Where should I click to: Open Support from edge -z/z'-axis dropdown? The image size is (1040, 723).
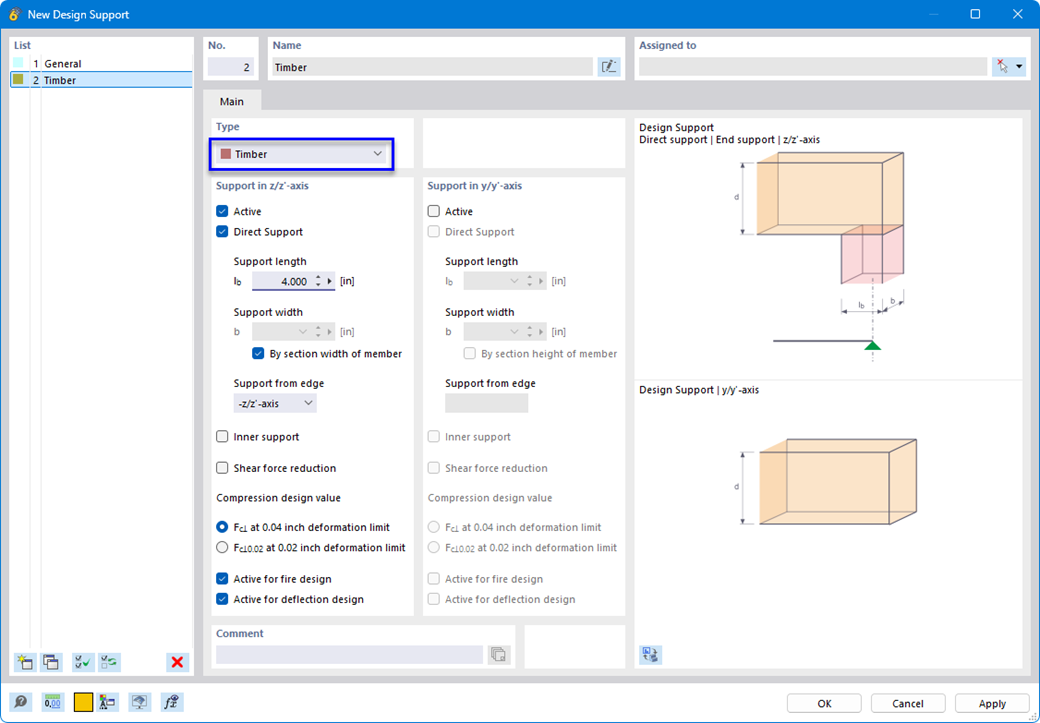275,403
